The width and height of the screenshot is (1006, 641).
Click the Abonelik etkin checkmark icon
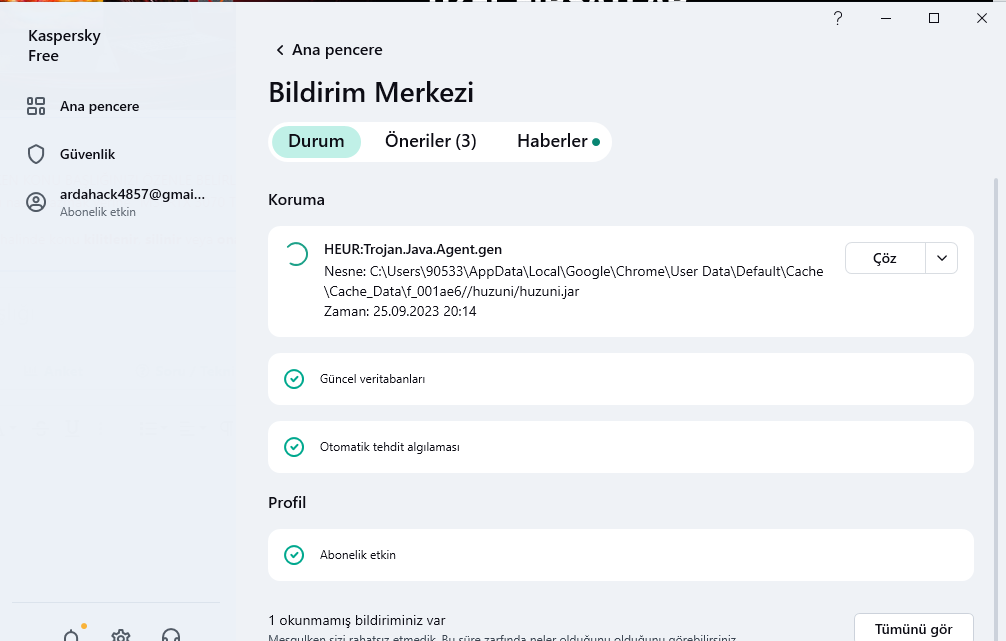(294, 555)
